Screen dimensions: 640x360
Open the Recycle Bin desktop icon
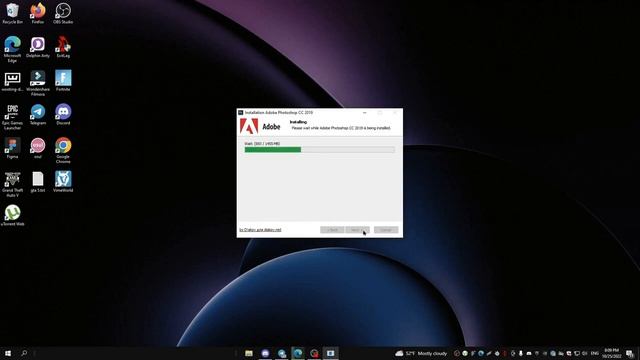(12, 13)
